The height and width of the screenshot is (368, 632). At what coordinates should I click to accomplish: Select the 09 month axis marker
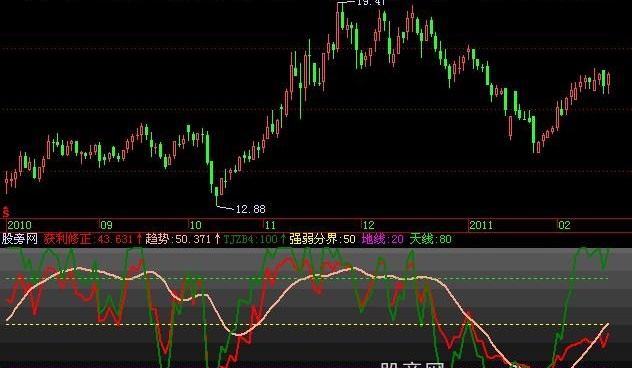pos(106,225)
